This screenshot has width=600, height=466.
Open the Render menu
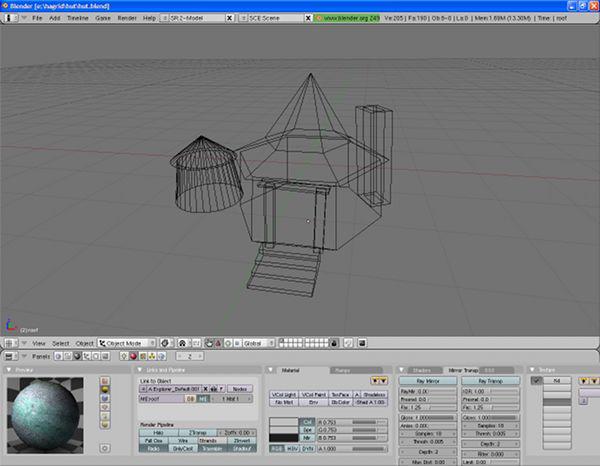point(127,18)
